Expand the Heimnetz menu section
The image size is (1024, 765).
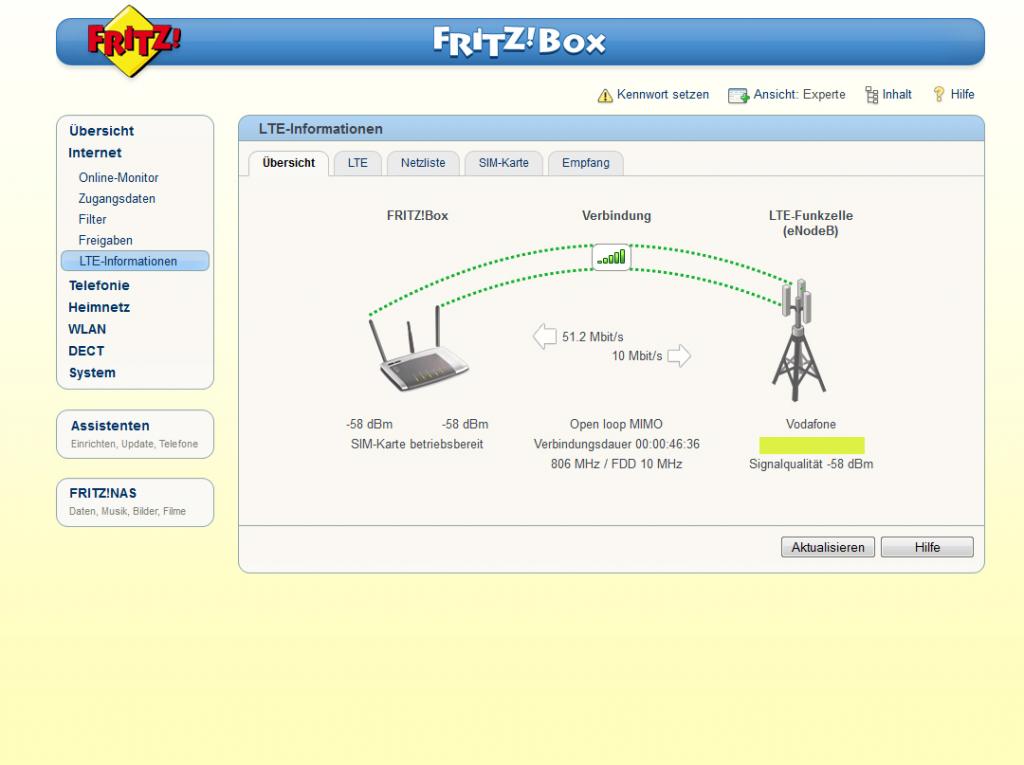[x=98, y=307]
